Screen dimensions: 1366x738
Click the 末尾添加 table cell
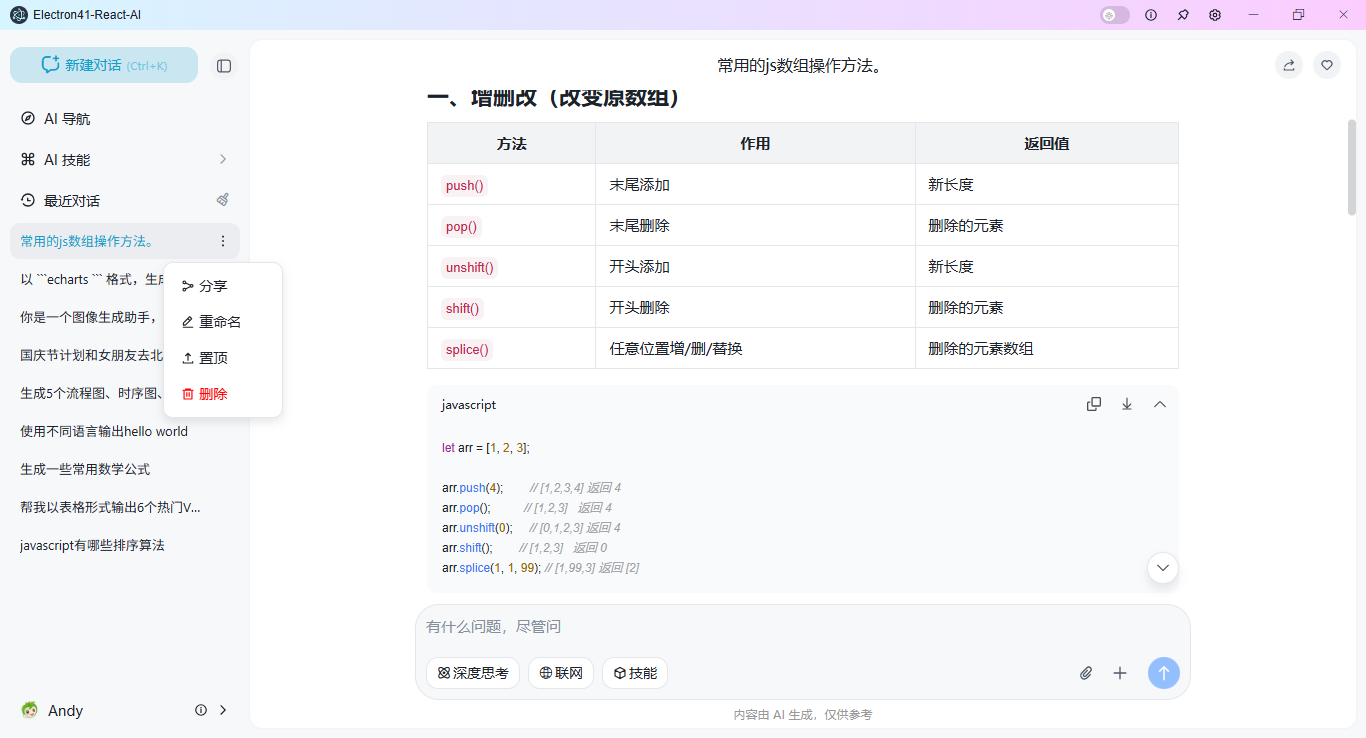click(x=755, y=185)
